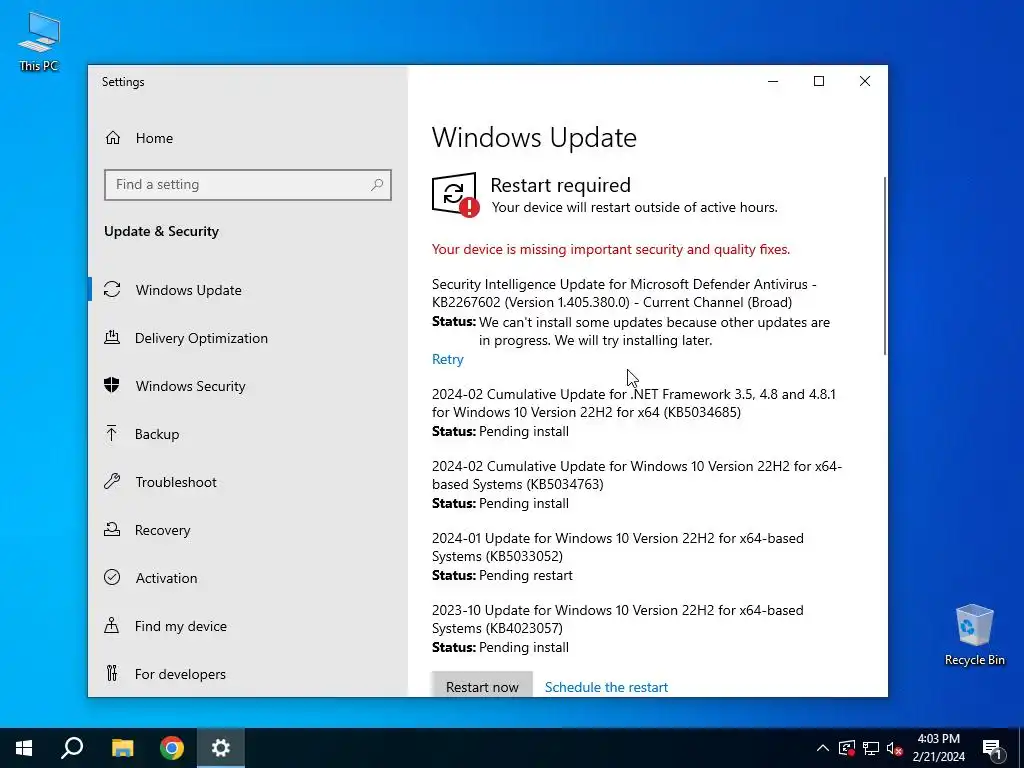The image size is (1024, 768).
Task: Click the Backup up-arrow icon
Action: coord(112,434)
